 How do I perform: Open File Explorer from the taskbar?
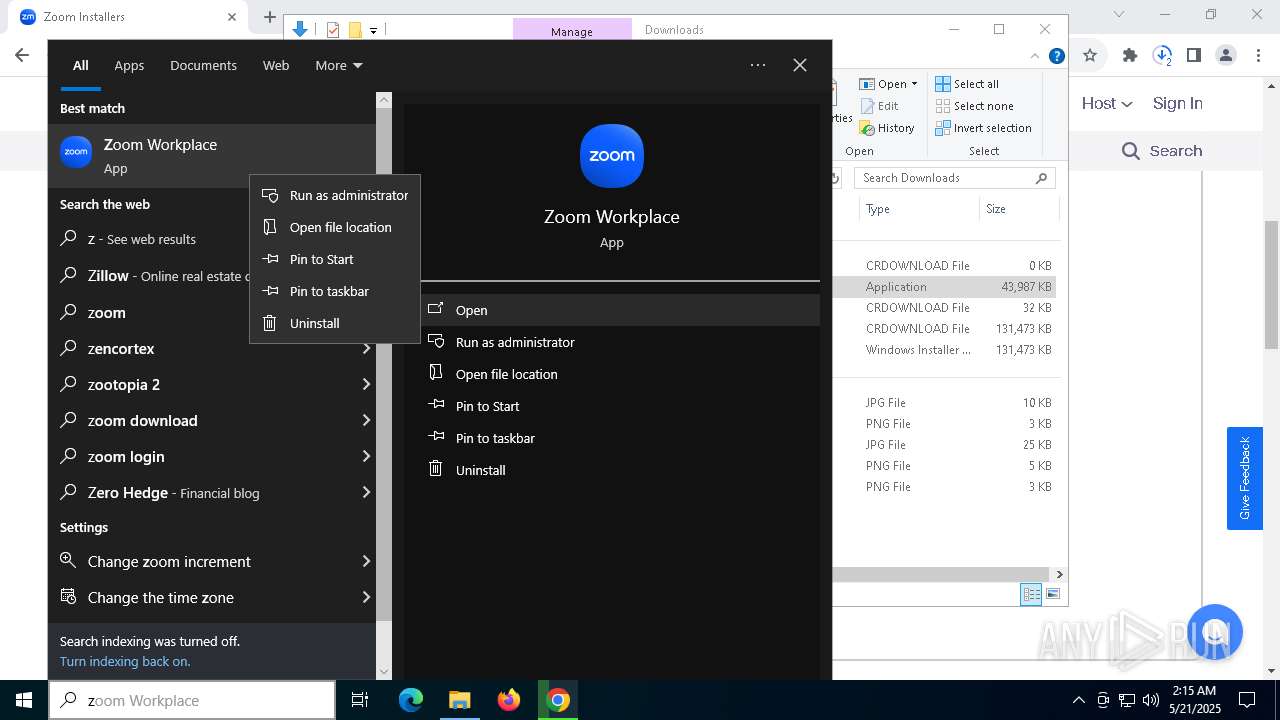(x=459, y=700)
